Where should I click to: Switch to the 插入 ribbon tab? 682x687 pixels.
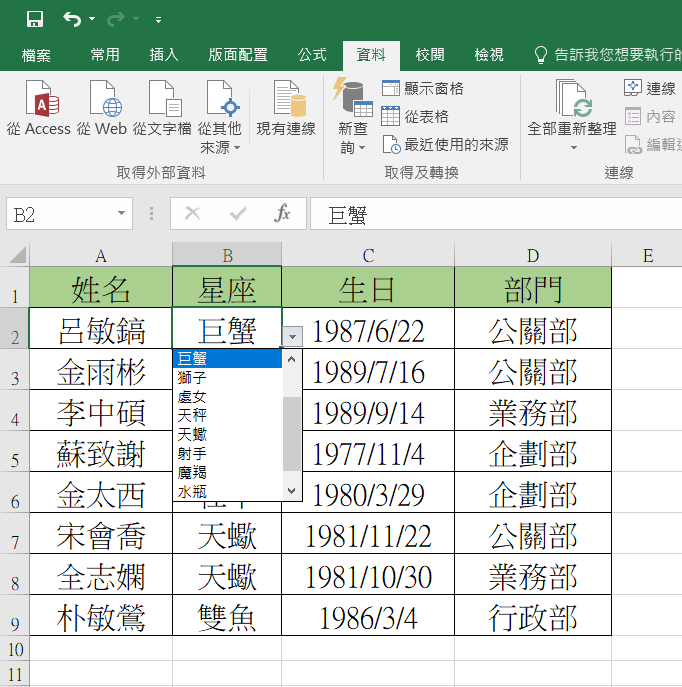[x=164, y=55]
